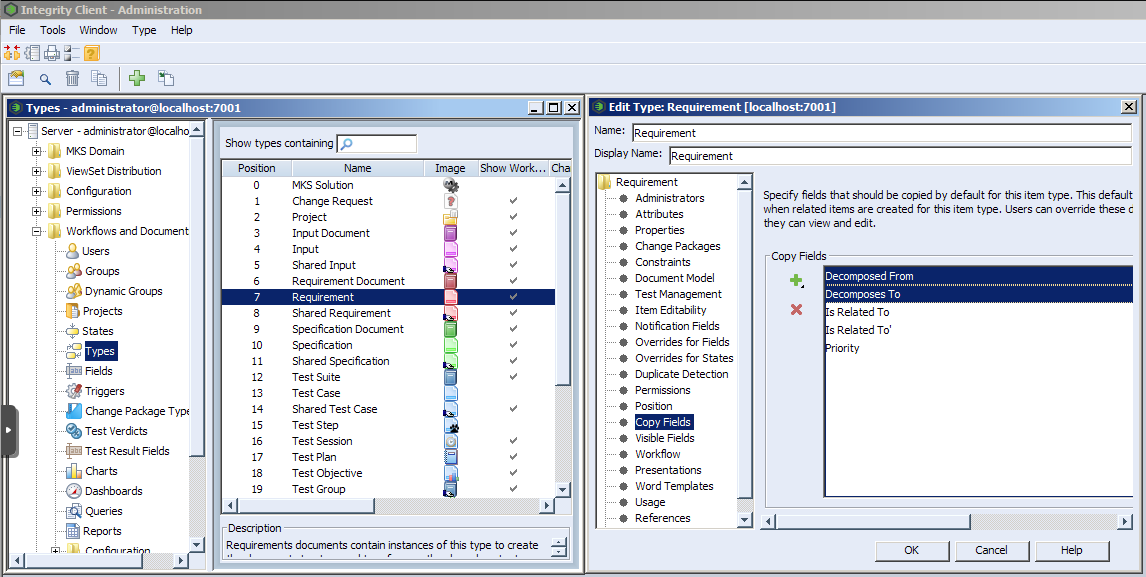Click the OK button in the Edit Type dialog
The image size is (1146, 577).
[x=911, y=550]
